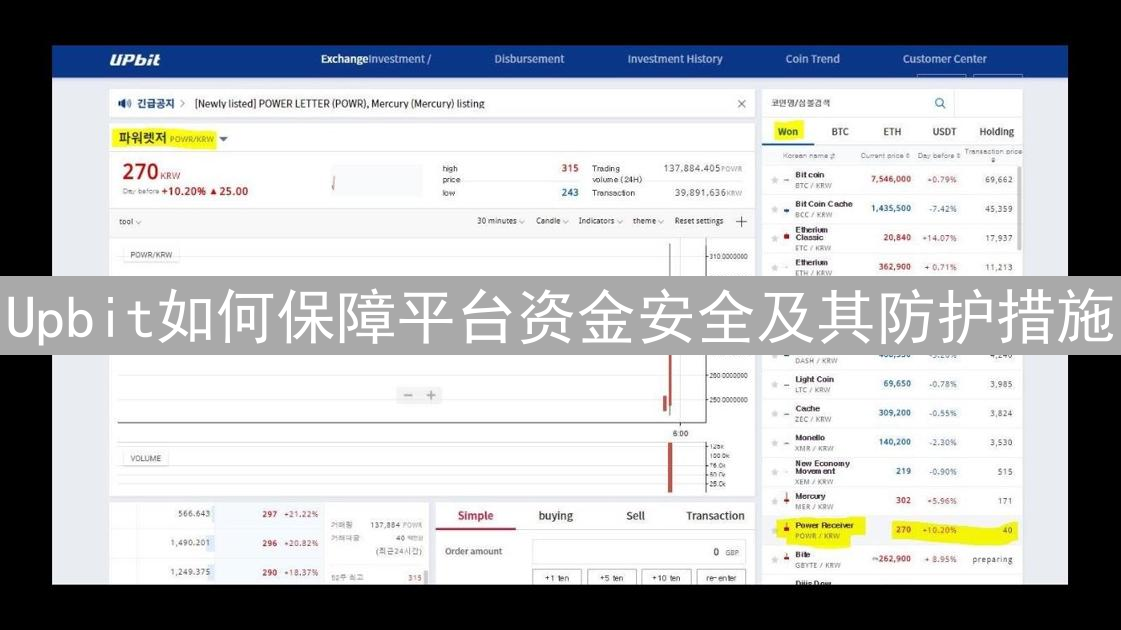
Task: Toggle the star for Monello
Action: (774, 443)
